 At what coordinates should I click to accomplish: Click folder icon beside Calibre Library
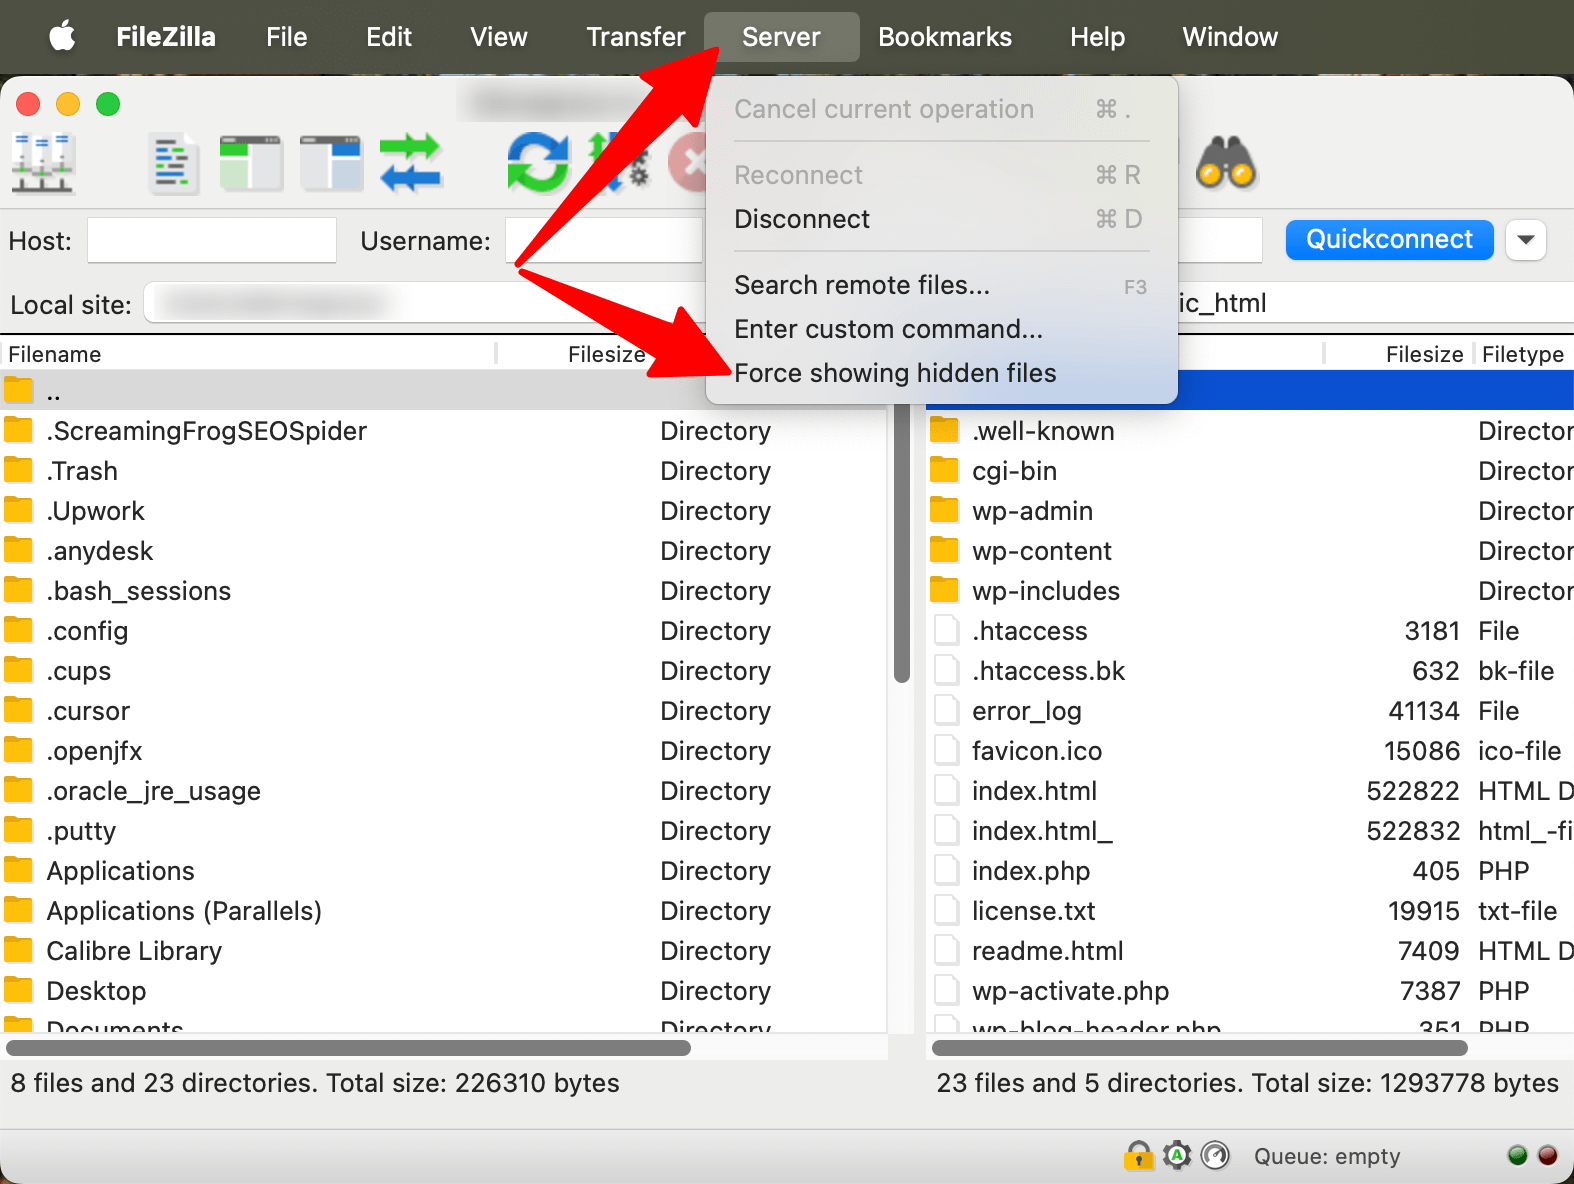pos(18,950)
